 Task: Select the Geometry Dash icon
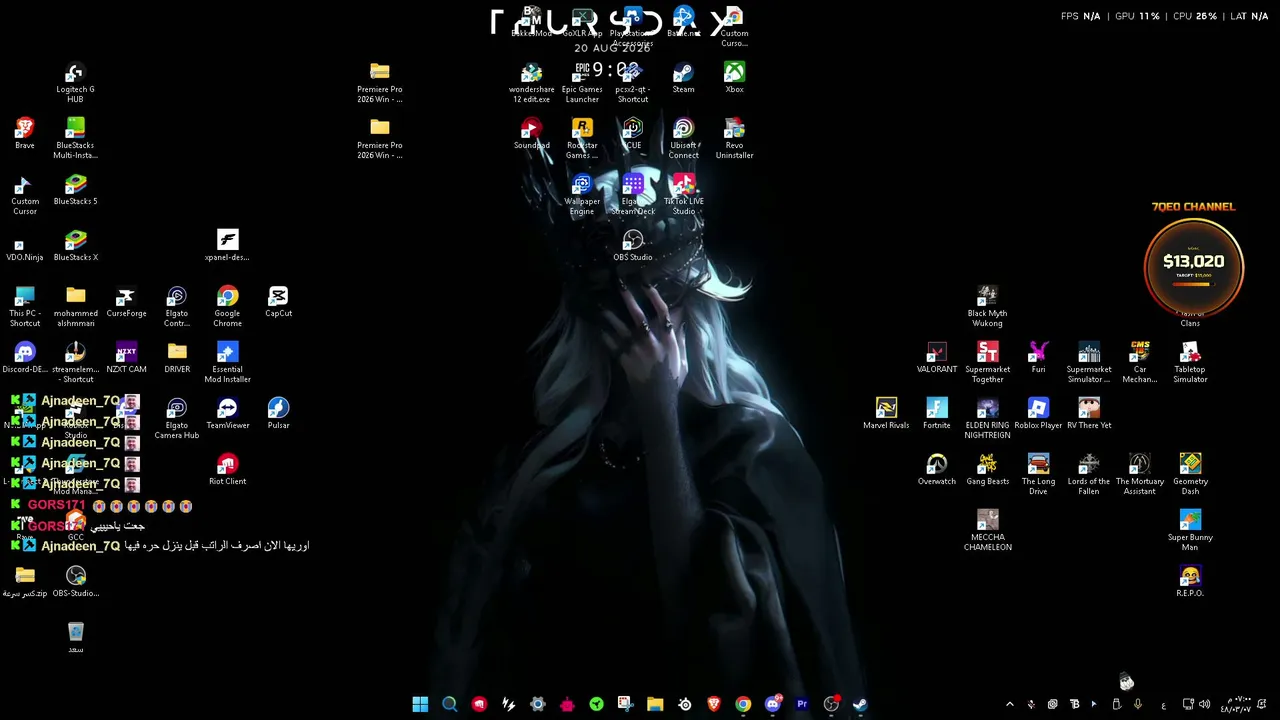(1190, 475)
